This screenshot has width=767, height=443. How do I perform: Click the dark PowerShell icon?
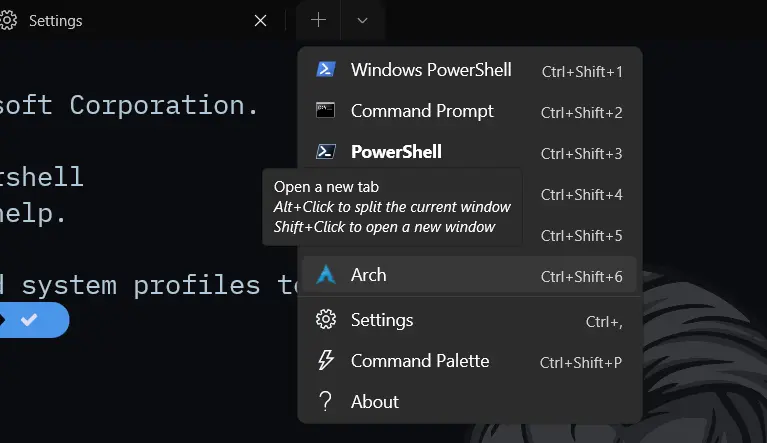pos(326,152)
